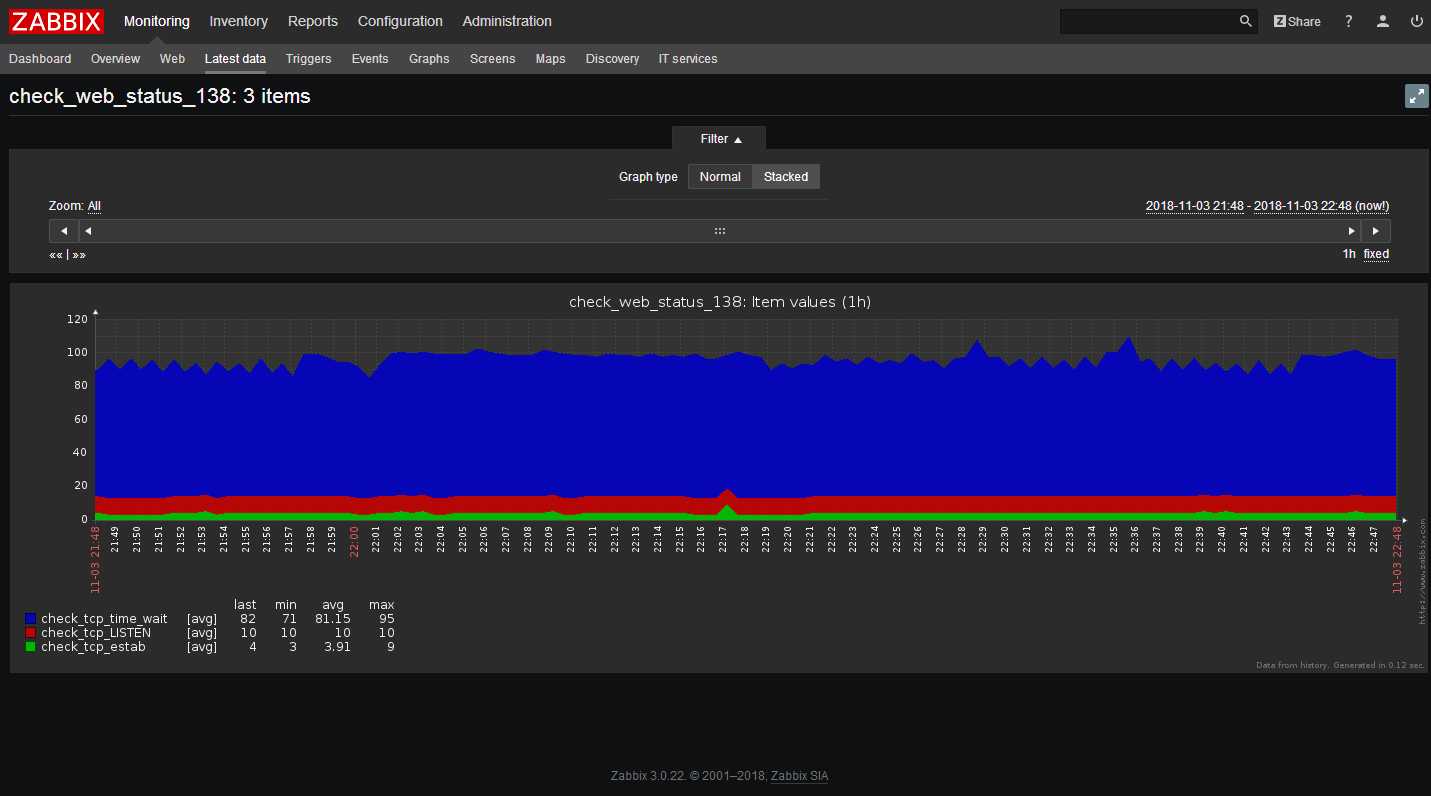Click the Zabbix logo

[57, 21]
